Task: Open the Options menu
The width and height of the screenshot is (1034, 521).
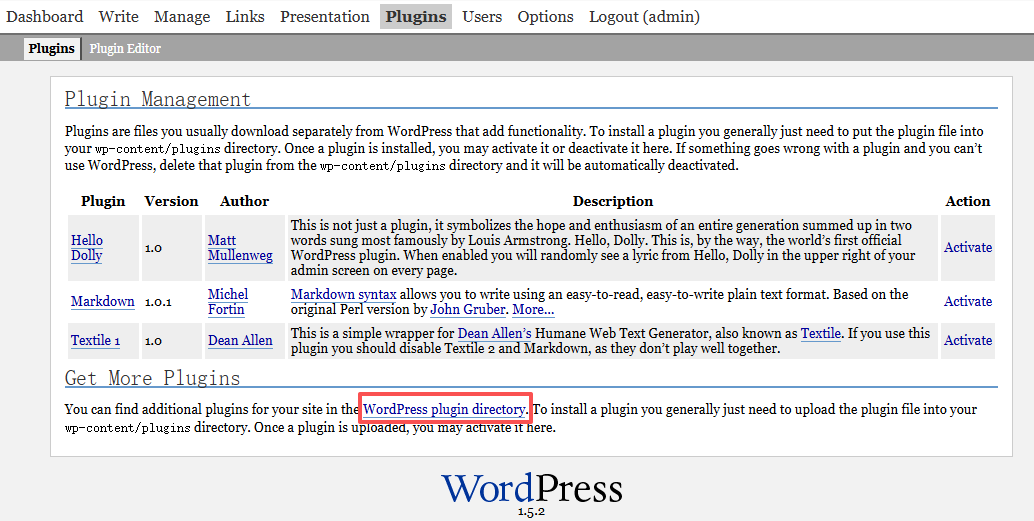Action: coord(545,16)
